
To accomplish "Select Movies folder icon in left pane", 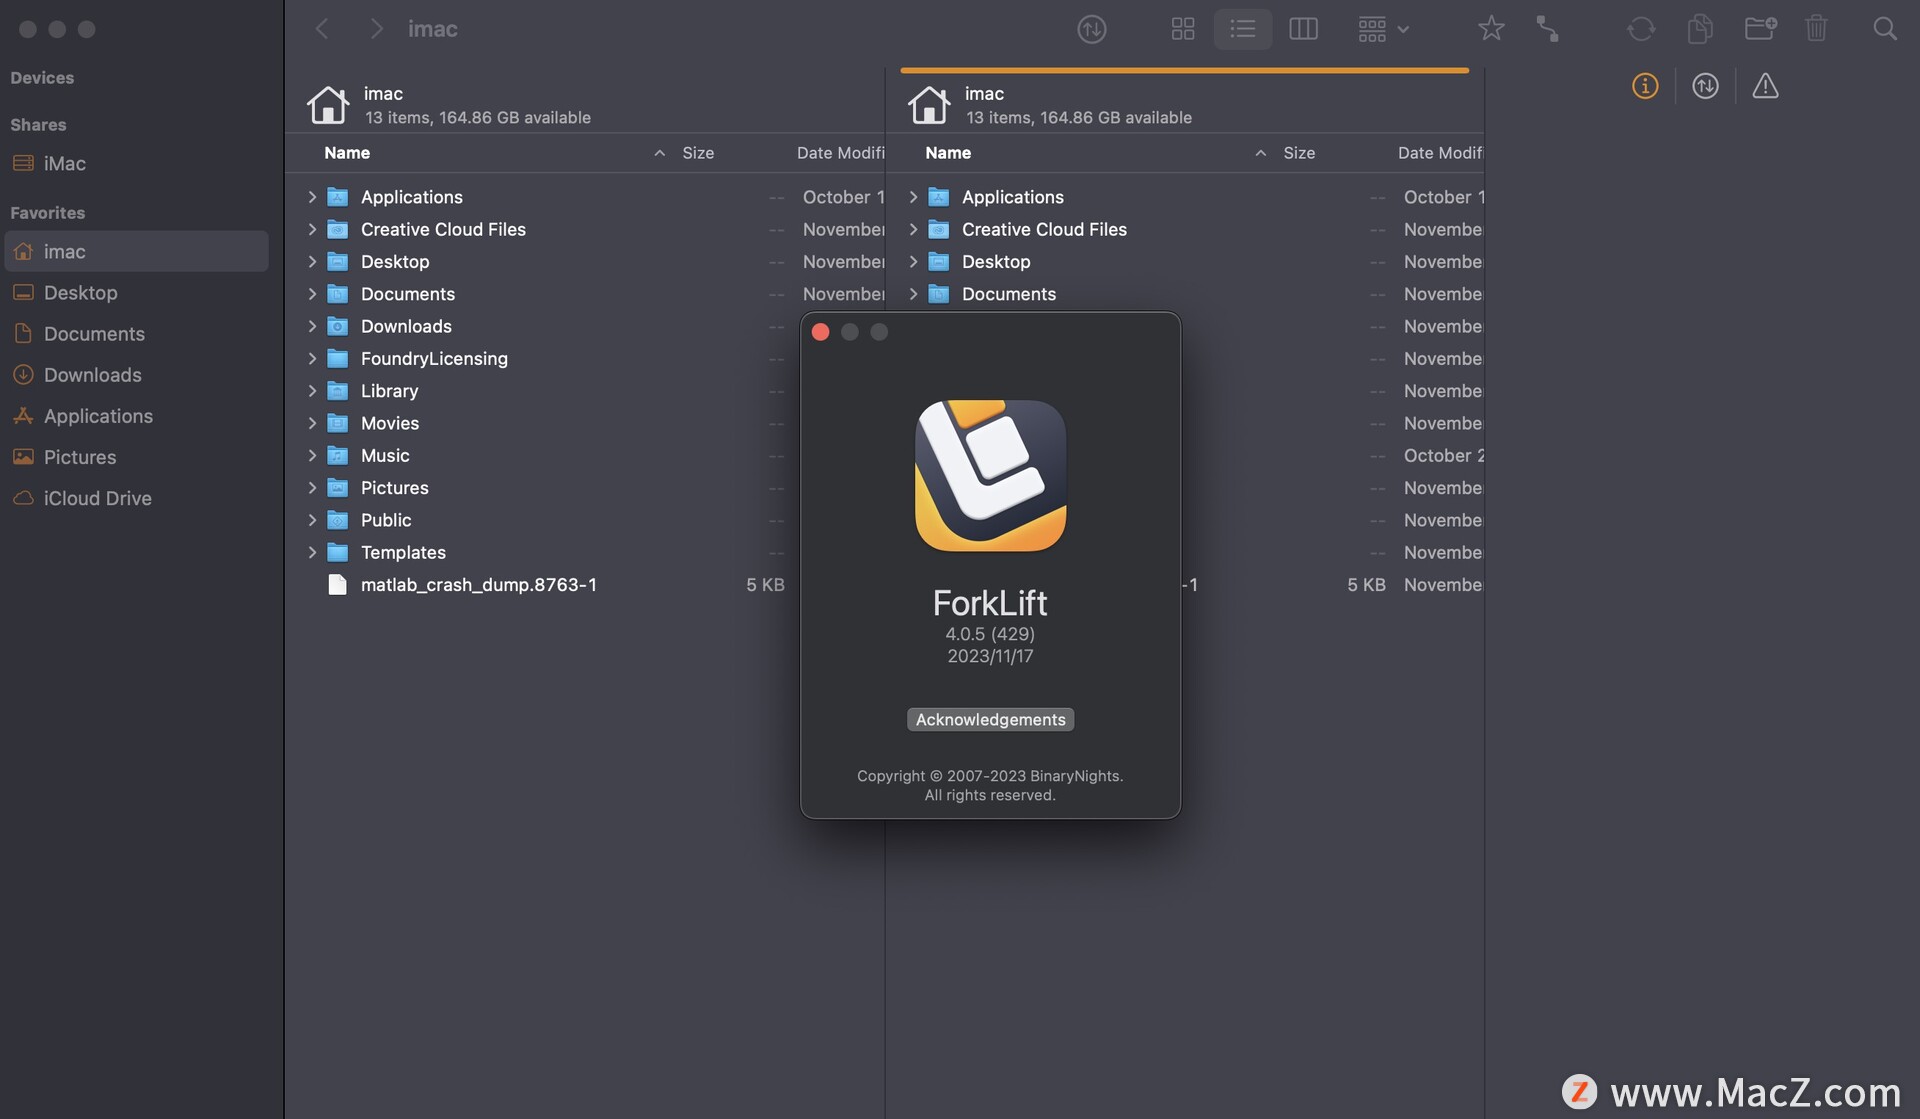I will (x=338, y=423).
